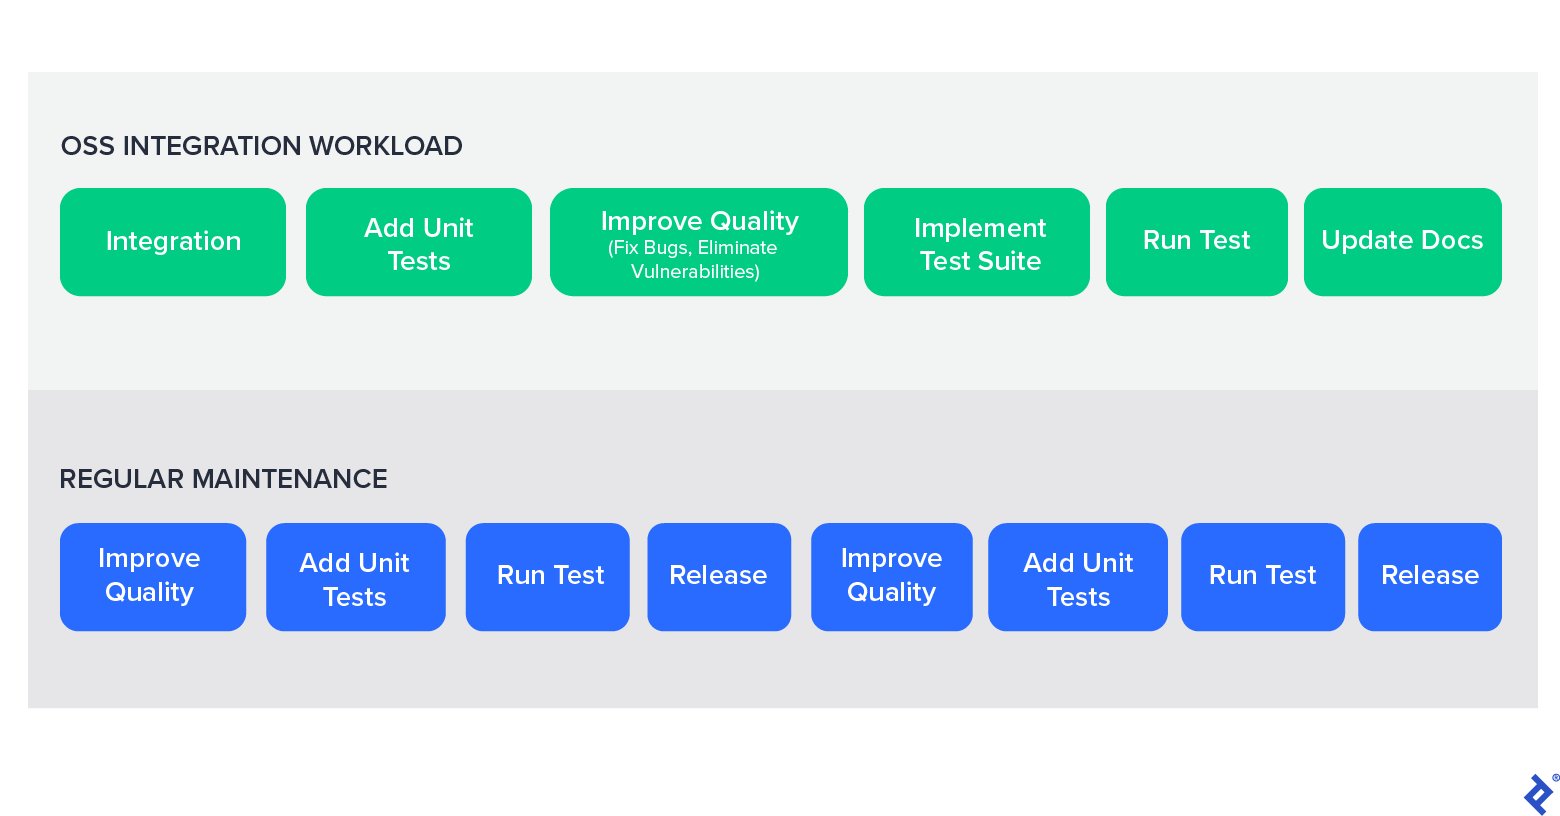Select the second Run Test maintenance step
The image size is (1560, 816).
coord(1262,576)
